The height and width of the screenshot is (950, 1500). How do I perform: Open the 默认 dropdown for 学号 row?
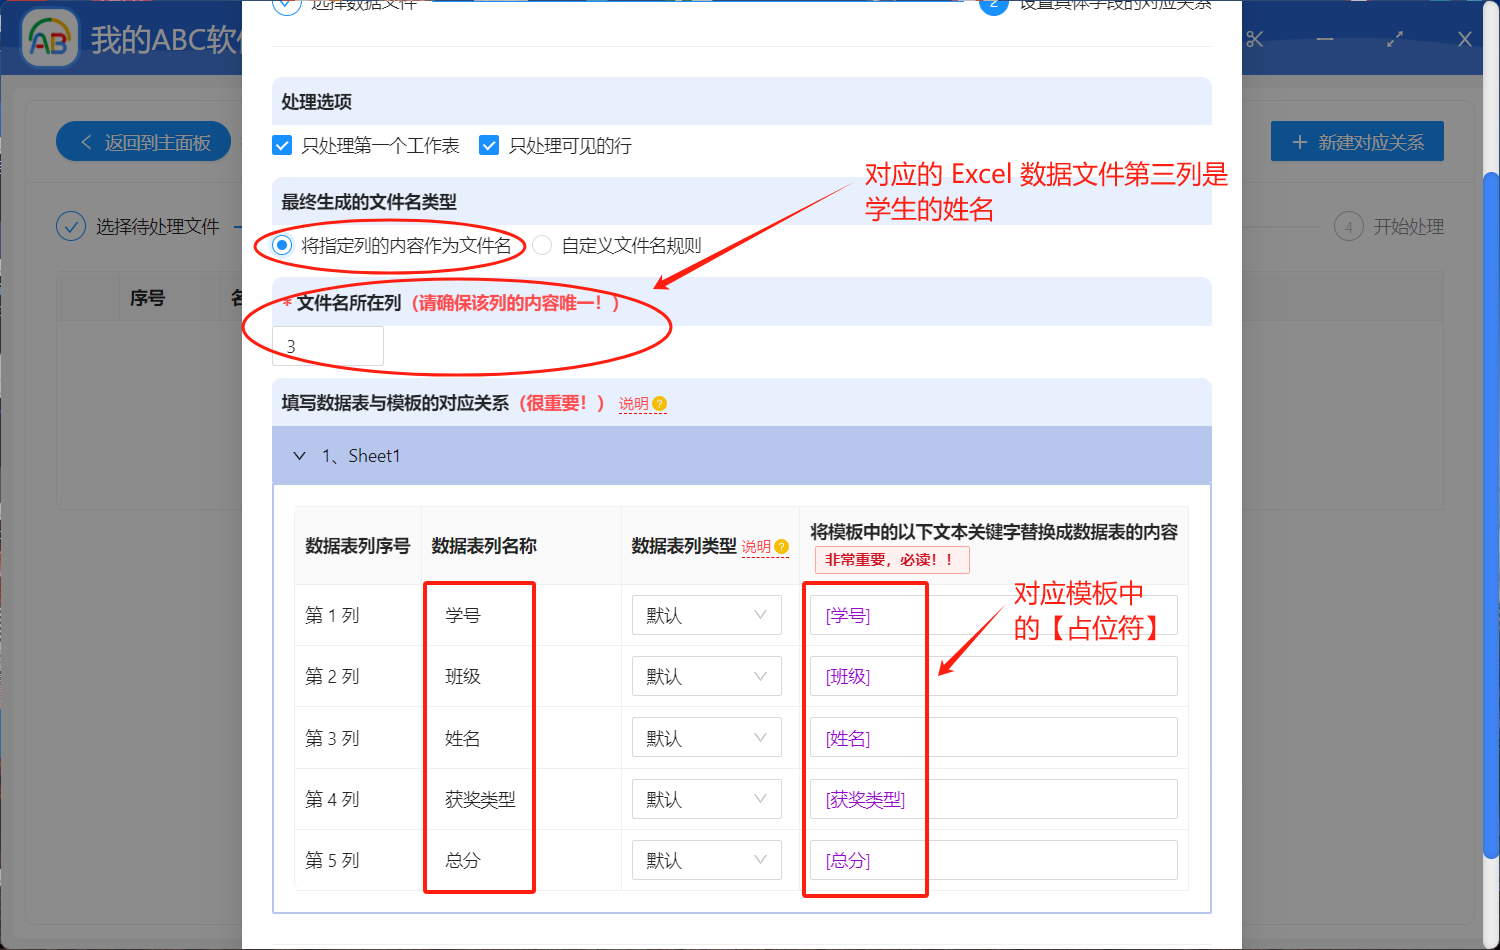(706, 615)
